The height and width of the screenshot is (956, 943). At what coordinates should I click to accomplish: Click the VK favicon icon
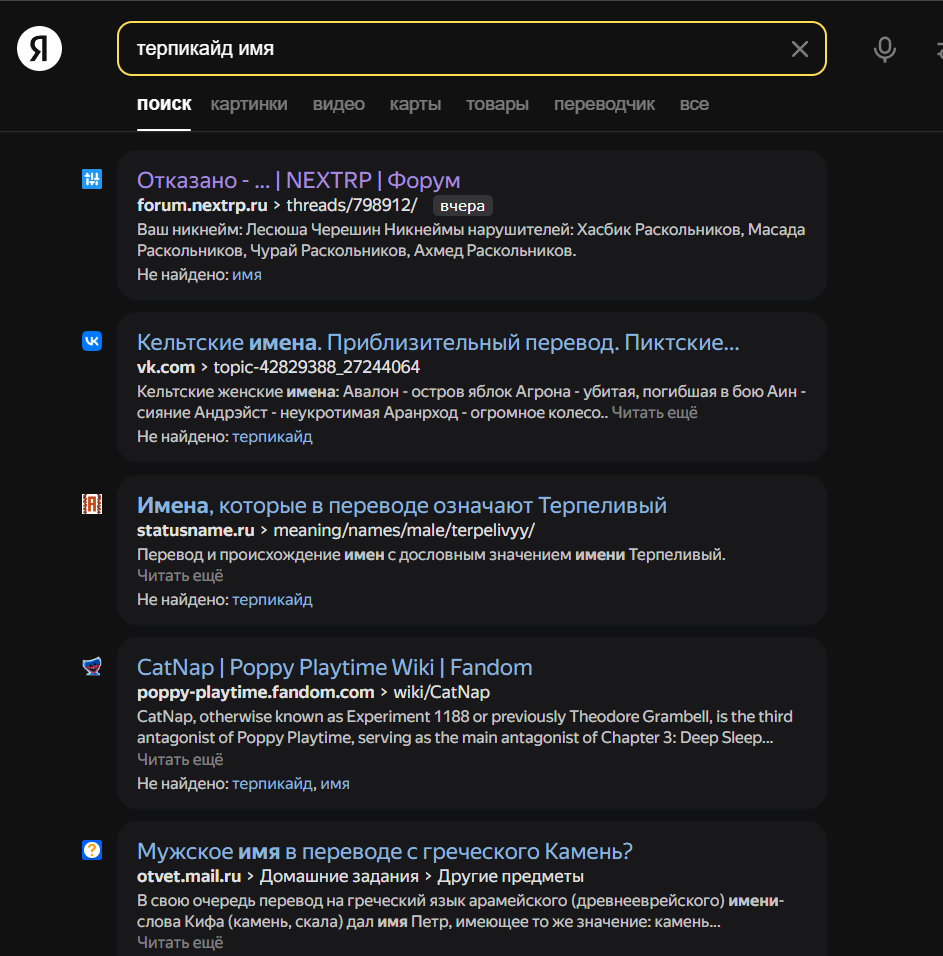[92, 341]
